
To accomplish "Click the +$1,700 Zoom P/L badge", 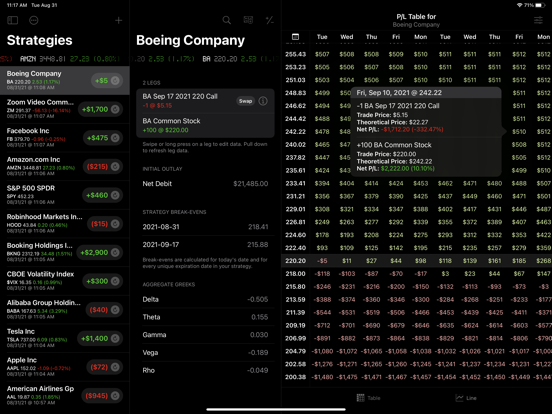I will tap(100, 109).
